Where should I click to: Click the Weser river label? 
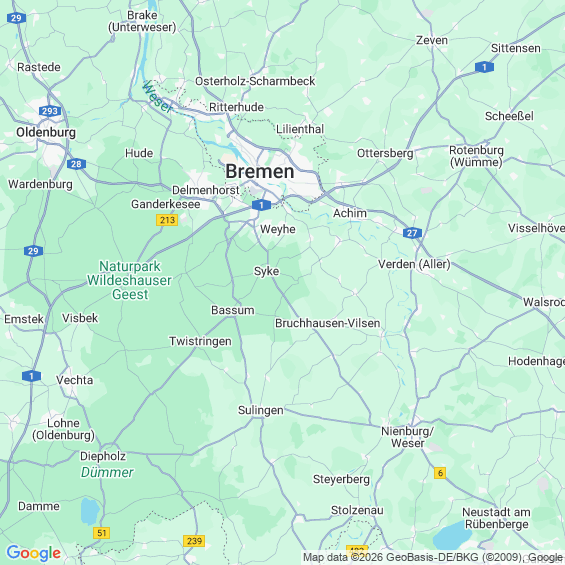click(x=157, y=97)
